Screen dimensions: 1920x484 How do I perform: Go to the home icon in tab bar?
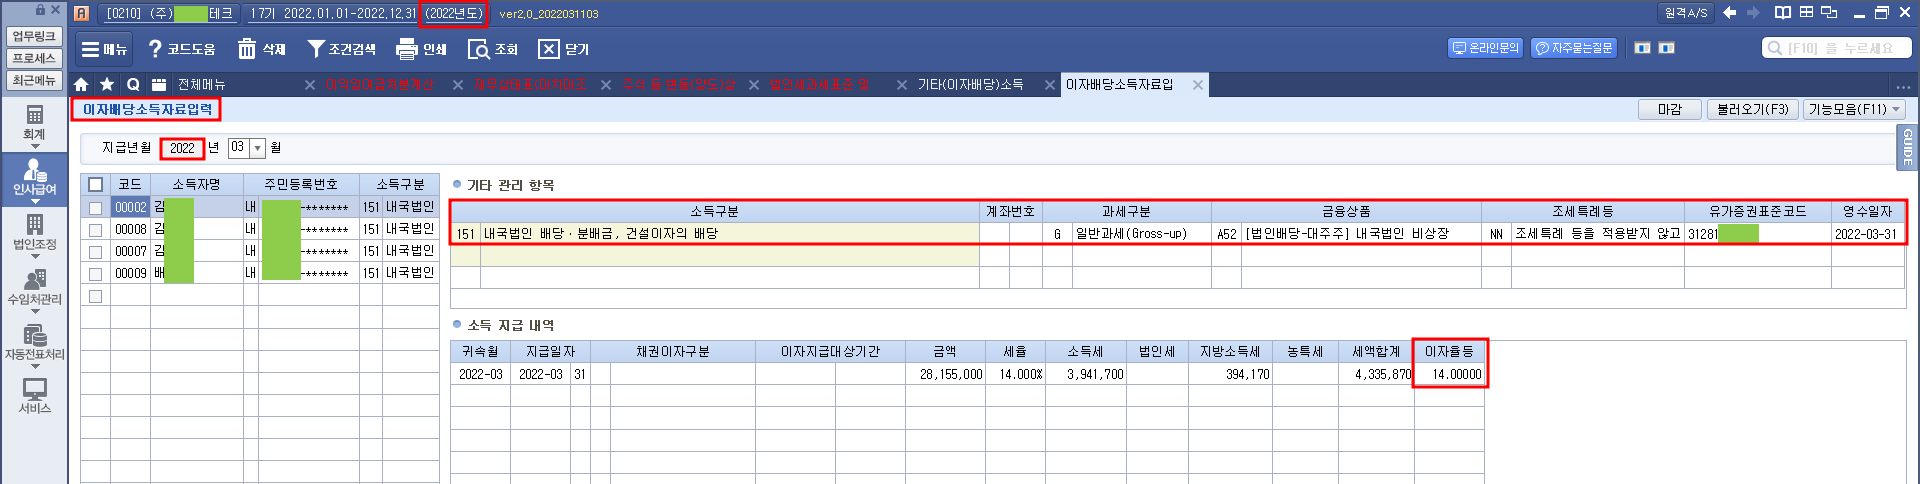click(x=81, y=85)
